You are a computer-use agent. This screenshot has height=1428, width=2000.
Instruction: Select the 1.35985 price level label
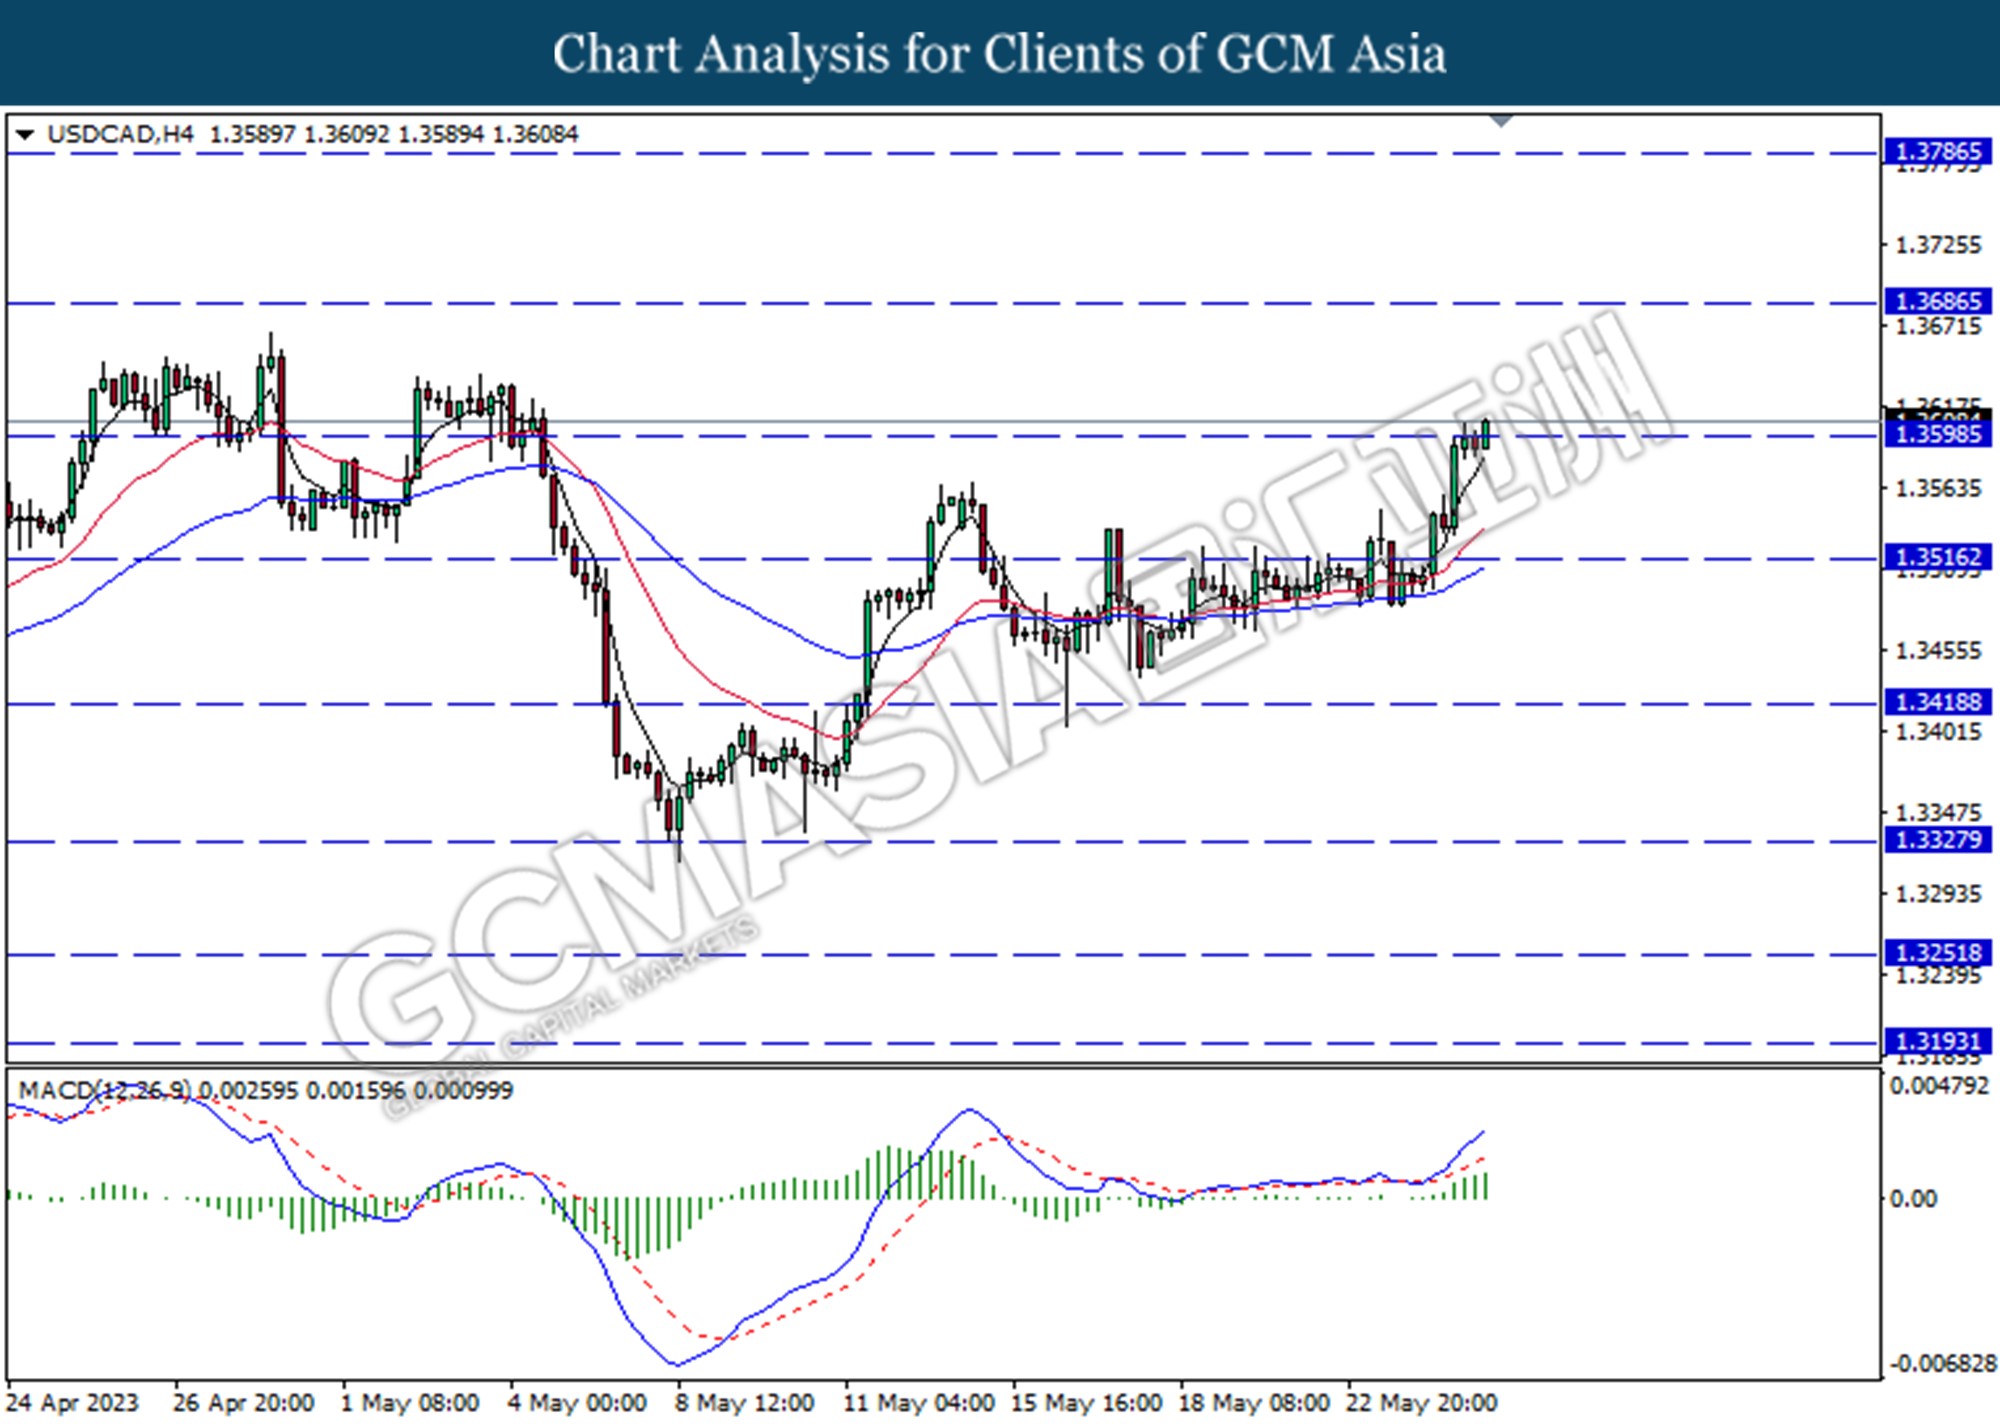pos(1938,434)
